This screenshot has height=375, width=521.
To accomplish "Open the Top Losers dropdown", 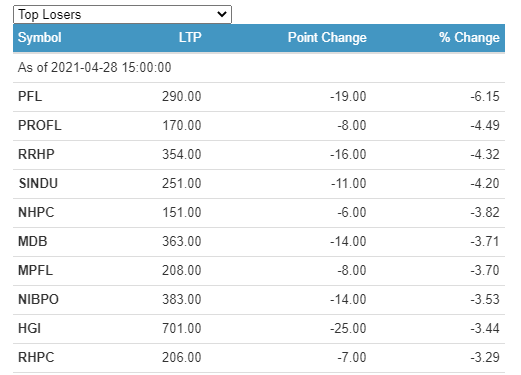I will coord(122,14).
